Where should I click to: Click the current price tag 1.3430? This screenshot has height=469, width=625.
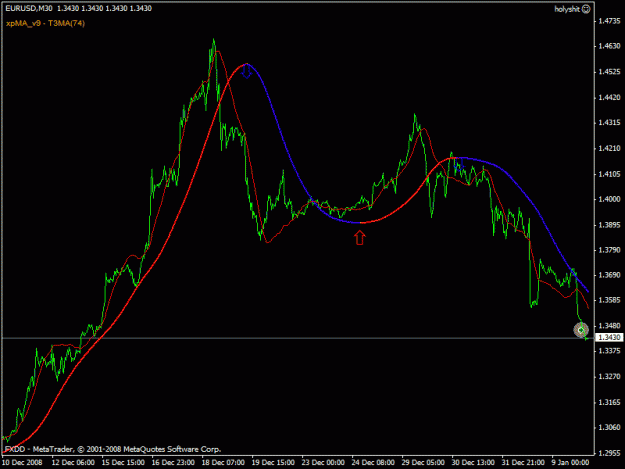(x=609, y=338)
